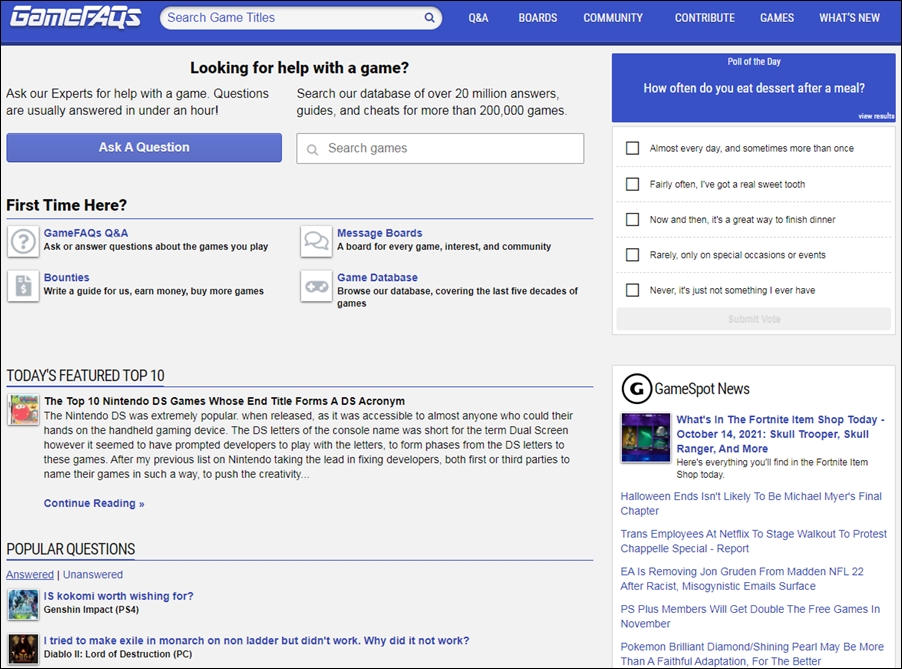902x669 pixels.
Task: Open the 'make exile in monarch' Diablo question
Action: (257, 640)
